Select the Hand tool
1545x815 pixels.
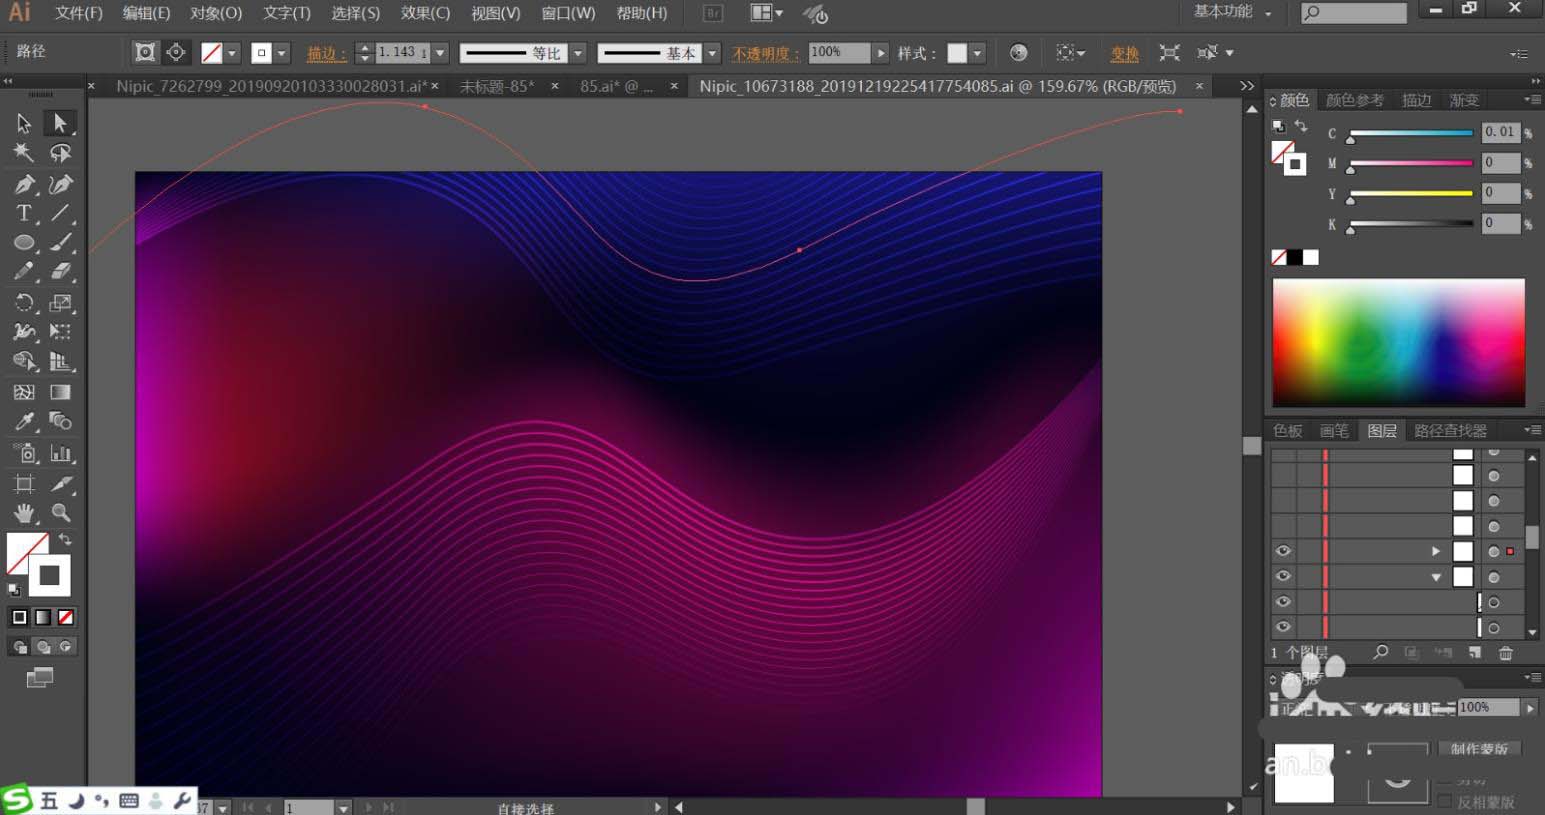pos(24,513)
